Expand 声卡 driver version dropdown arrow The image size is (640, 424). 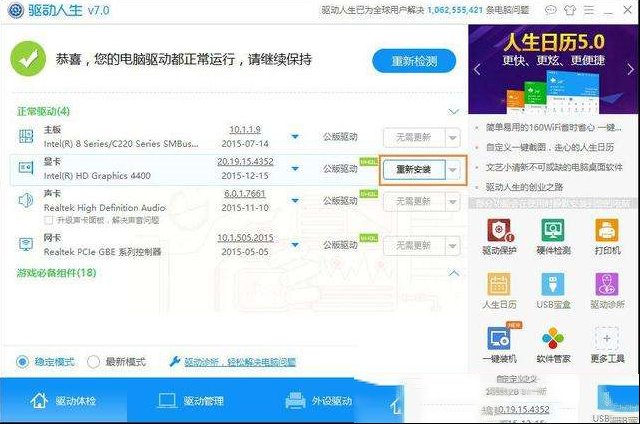click(x=295, y=200)
